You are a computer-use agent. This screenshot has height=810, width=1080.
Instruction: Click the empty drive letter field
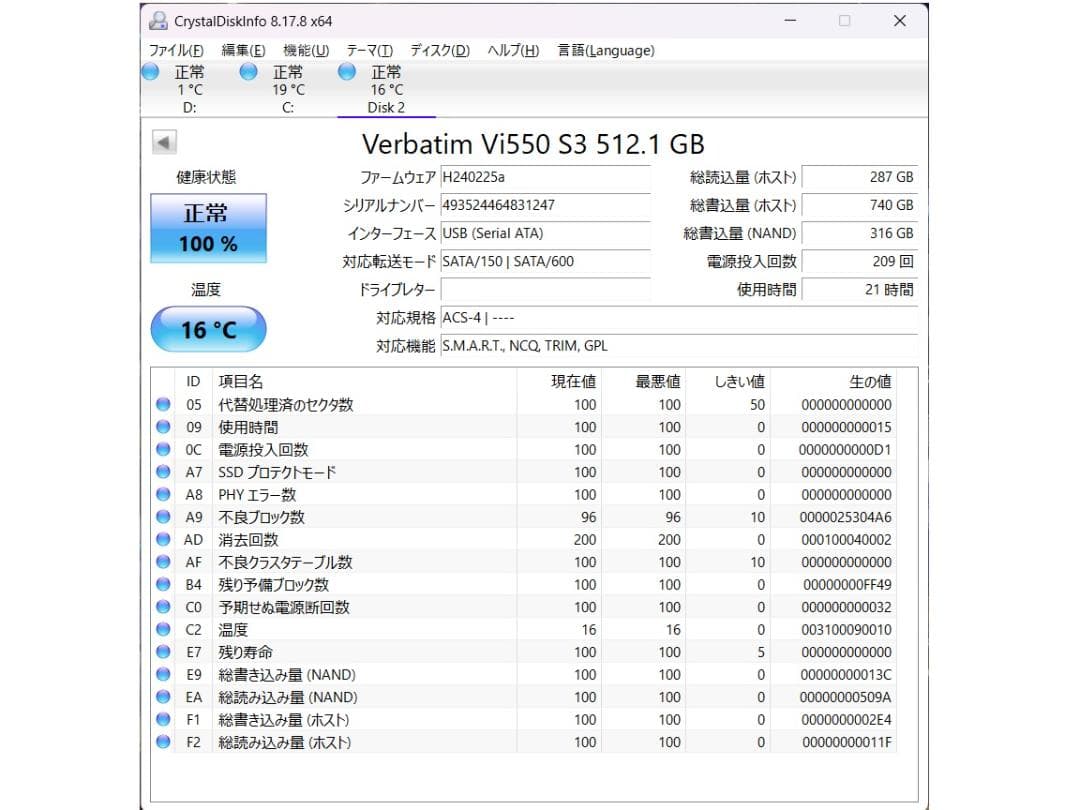click(x=545, y=290)
